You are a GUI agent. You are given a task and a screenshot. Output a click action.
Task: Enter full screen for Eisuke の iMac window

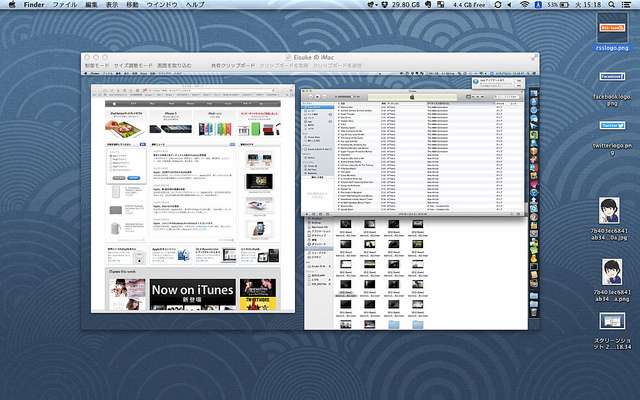(533, 58)
